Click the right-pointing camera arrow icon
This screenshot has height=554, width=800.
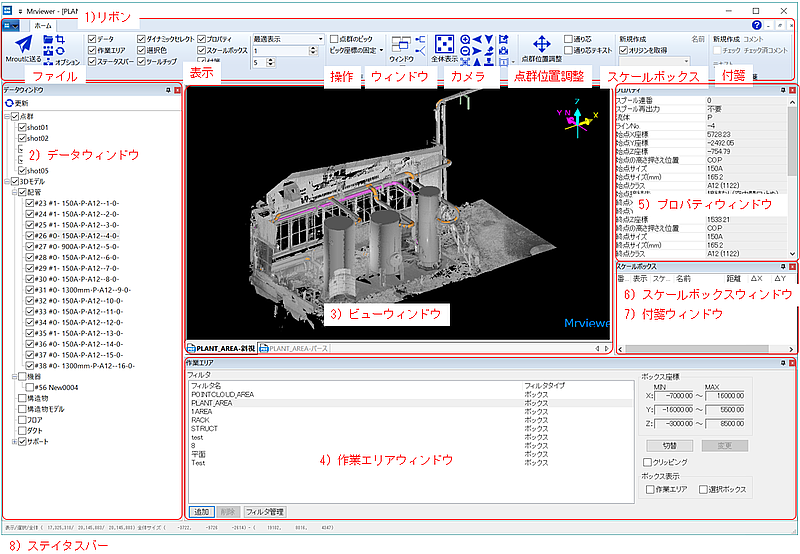pos(477,51)
